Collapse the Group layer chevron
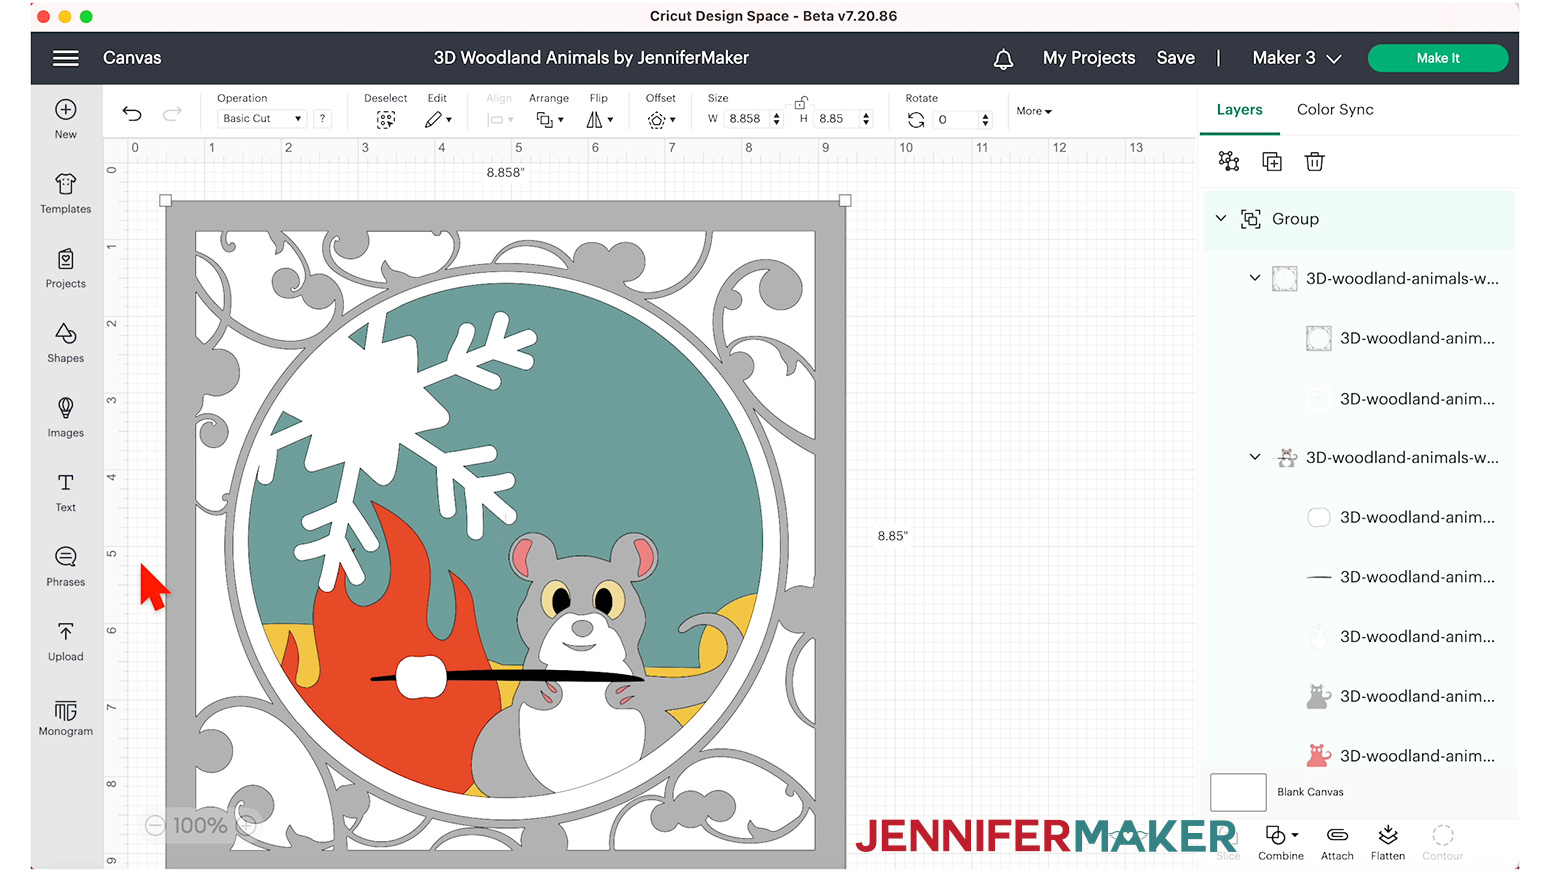 [x=1221, y=218]
